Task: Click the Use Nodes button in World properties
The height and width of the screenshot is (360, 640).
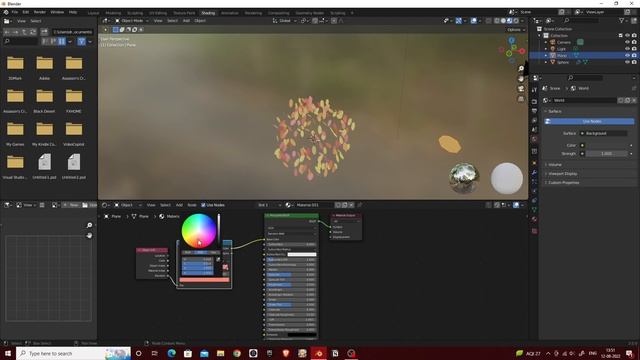Action: 589,121
